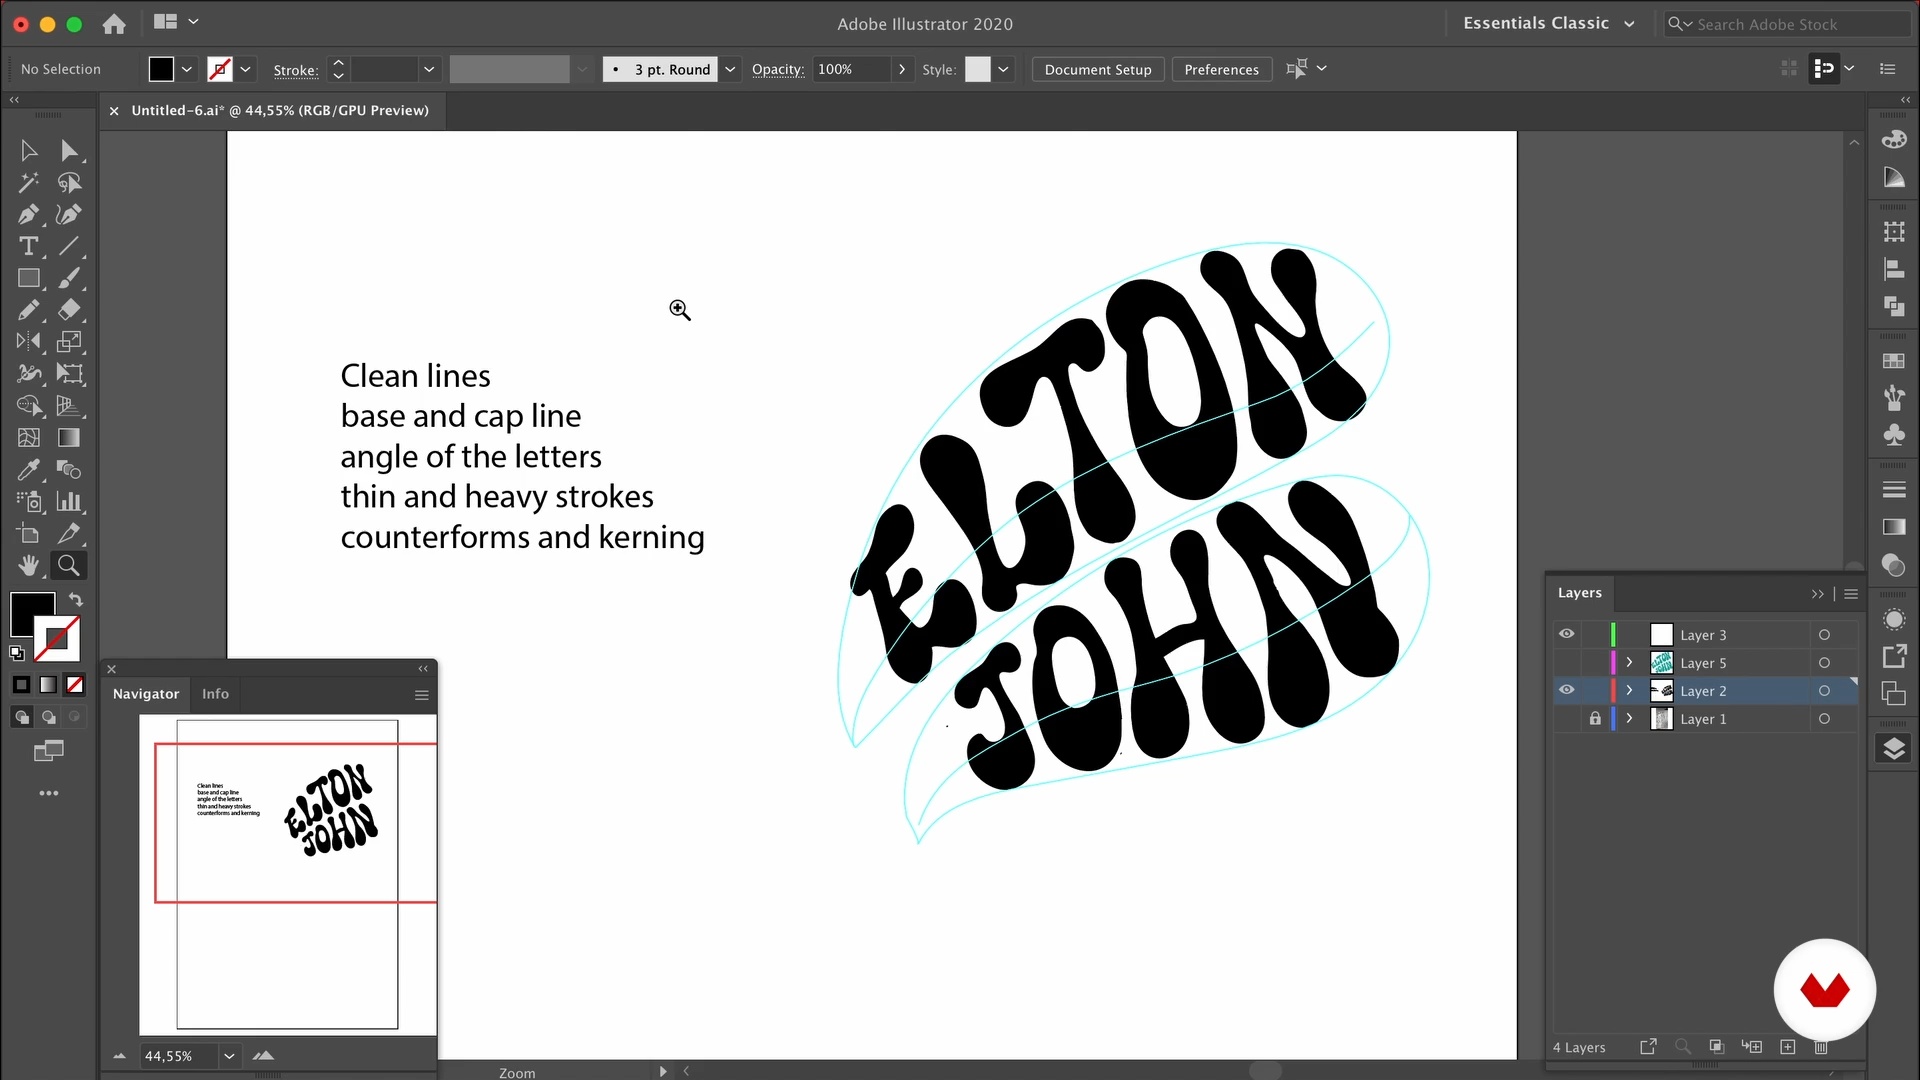Select the Hand tool
This screenshot has width=1920, height=1080.
click(x=28, y=566)
